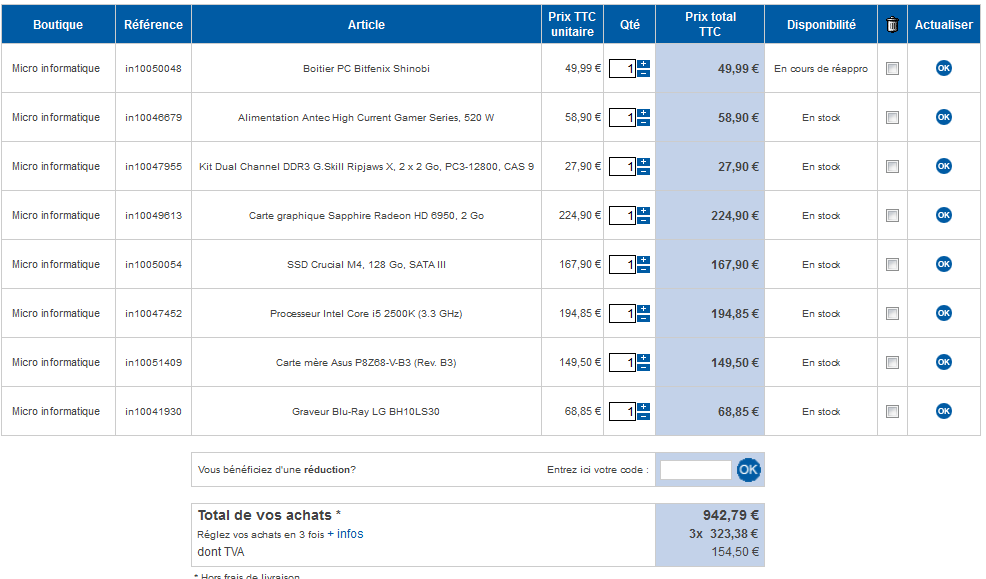Click quantity field for Alimentation Antec

(x=622, y=118)
